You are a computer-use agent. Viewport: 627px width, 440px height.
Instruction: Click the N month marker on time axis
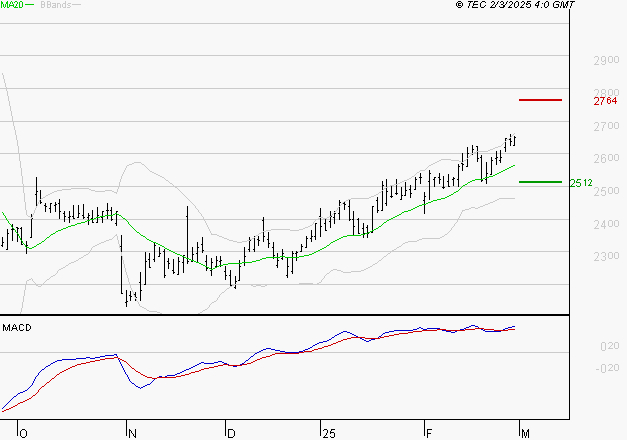click(132, 434)
